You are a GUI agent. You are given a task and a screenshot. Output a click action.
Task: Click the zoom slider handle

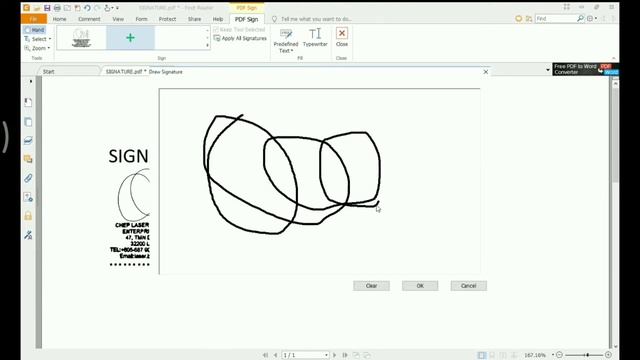(588, 355)
